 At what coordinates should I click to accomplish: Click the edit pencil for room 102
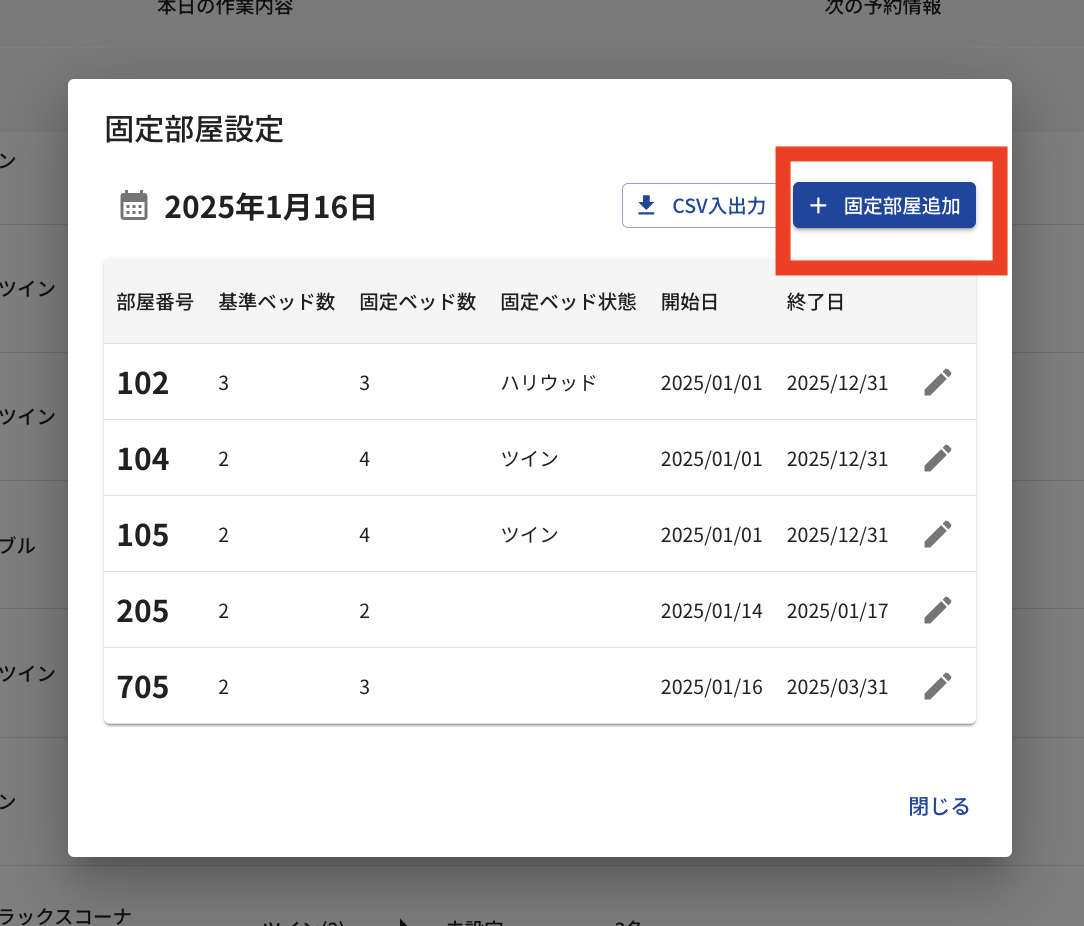[x=937, y=382]
